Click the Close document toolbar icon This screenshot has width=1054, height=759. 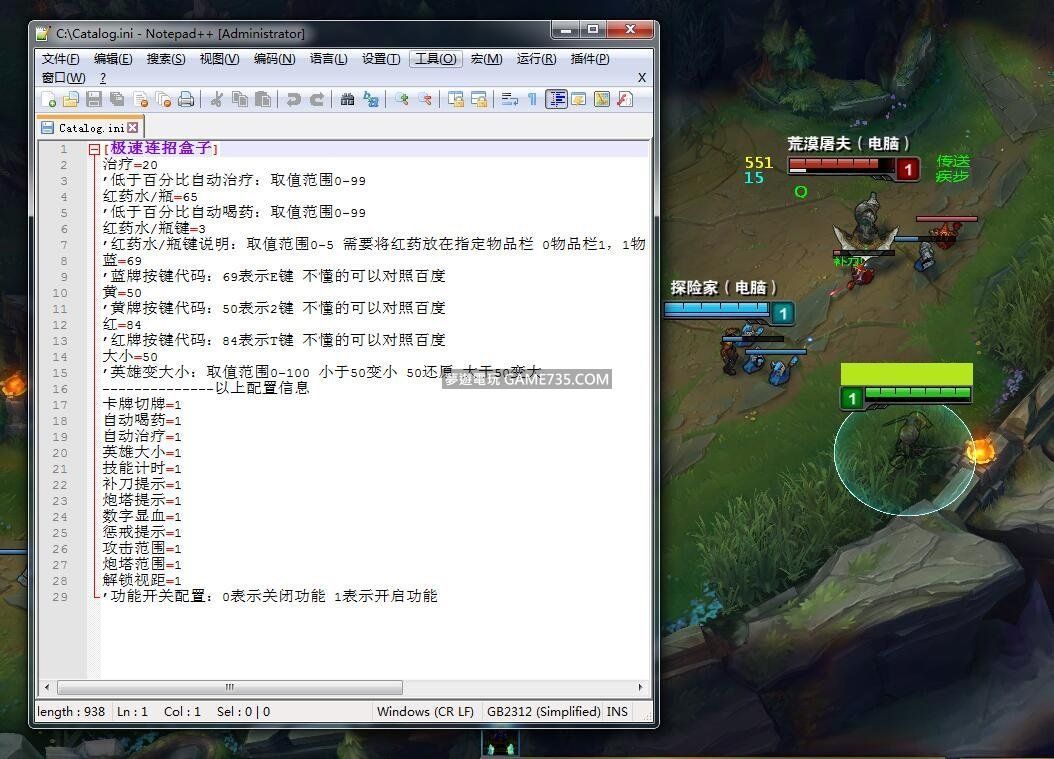point(140,100)
